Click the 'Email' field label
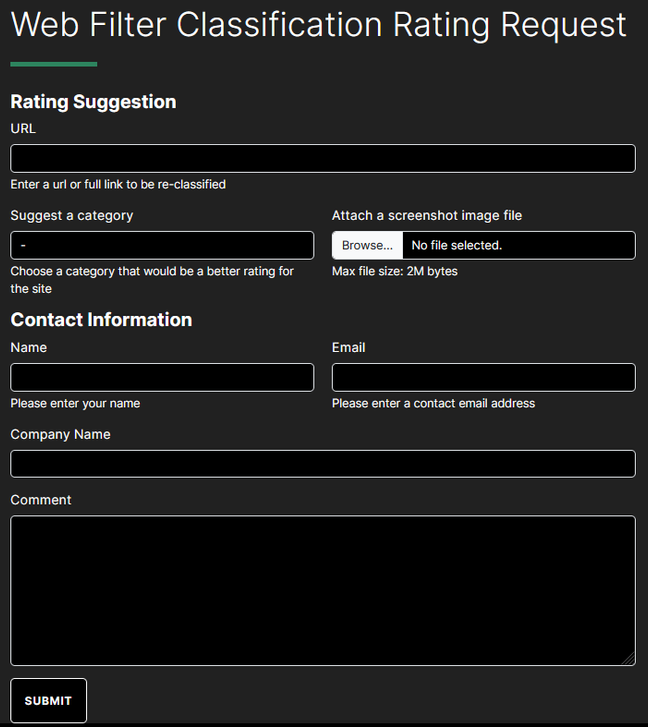This screenshot has width=648, height=727. click(349, 347)
